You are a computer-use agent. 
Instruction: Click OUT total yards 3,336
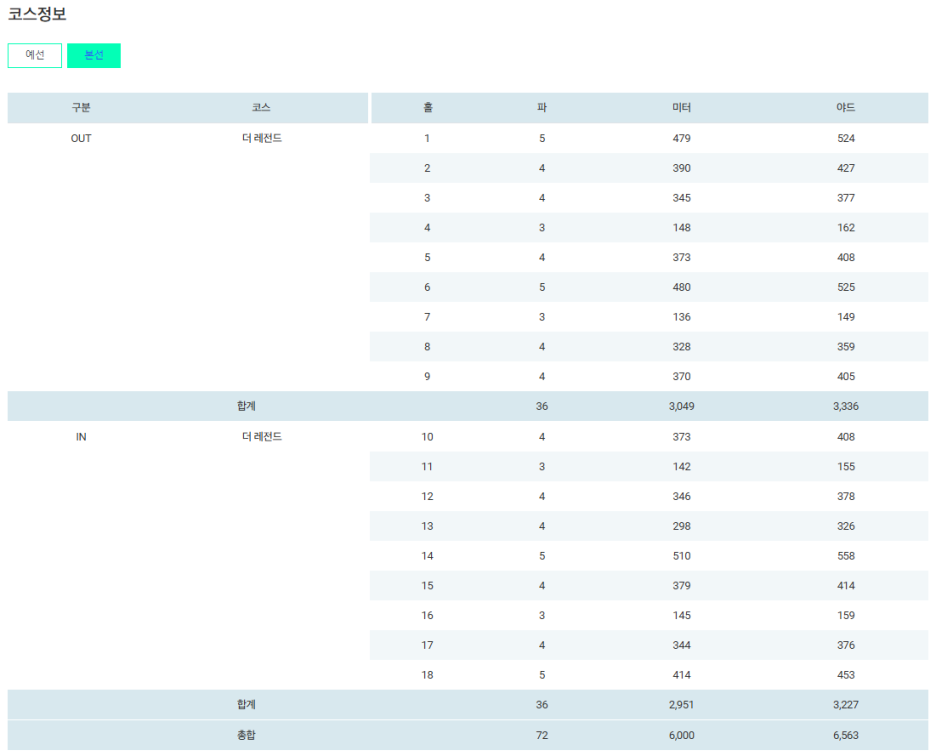click(846, 407)
